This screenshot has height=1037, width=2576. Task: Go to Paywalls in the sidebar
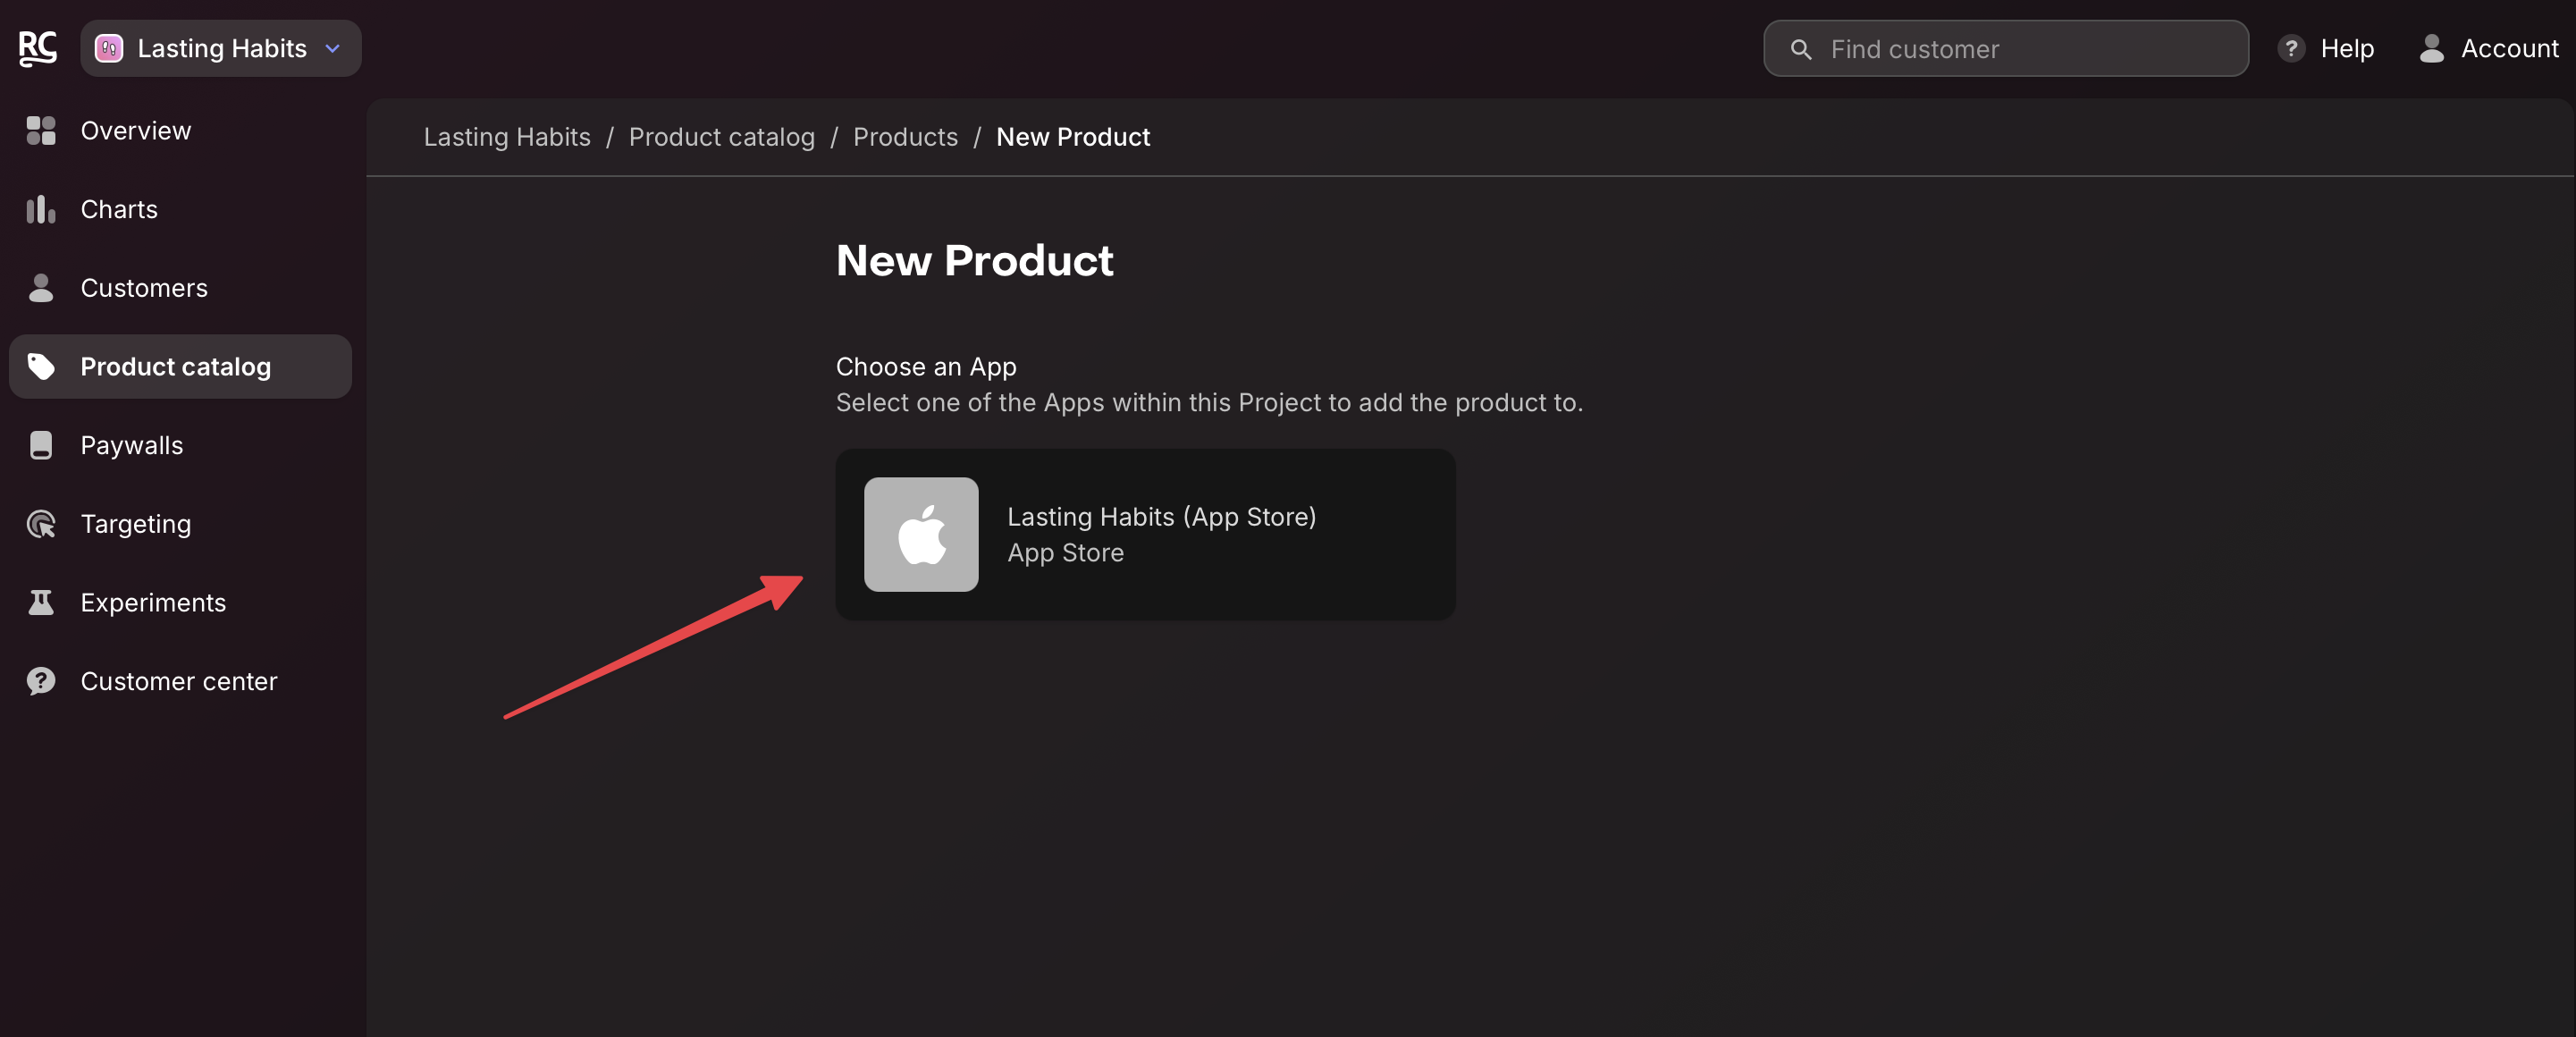pos(131,445)
